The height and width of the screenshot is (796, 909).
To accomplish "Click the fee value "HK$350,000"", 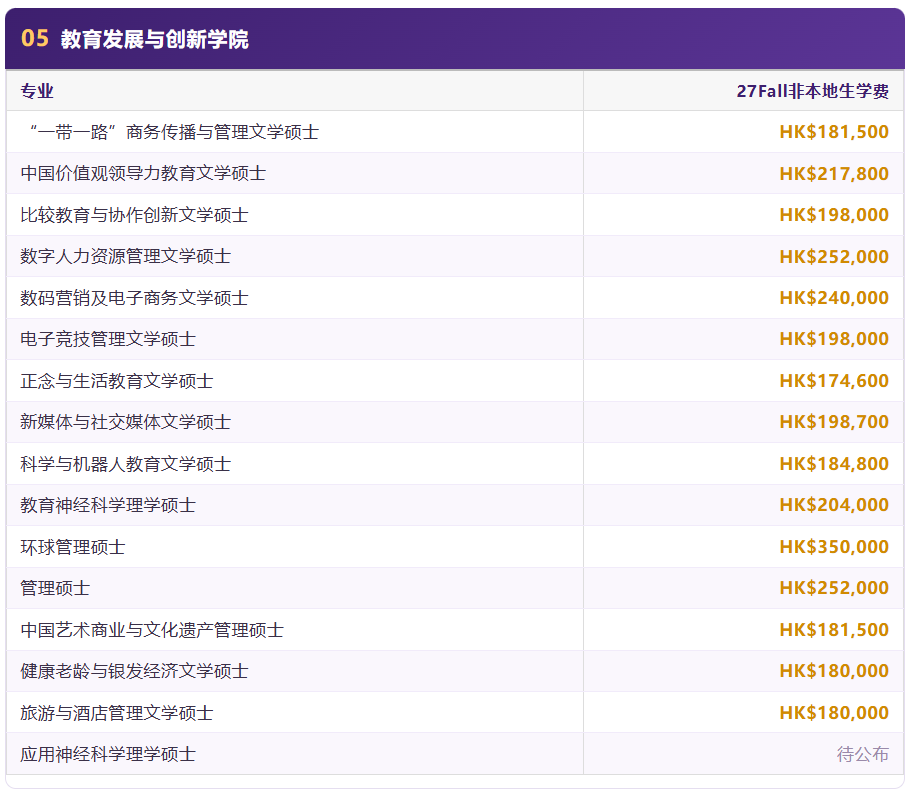I will pyautogui.click(x=834, y=547).
